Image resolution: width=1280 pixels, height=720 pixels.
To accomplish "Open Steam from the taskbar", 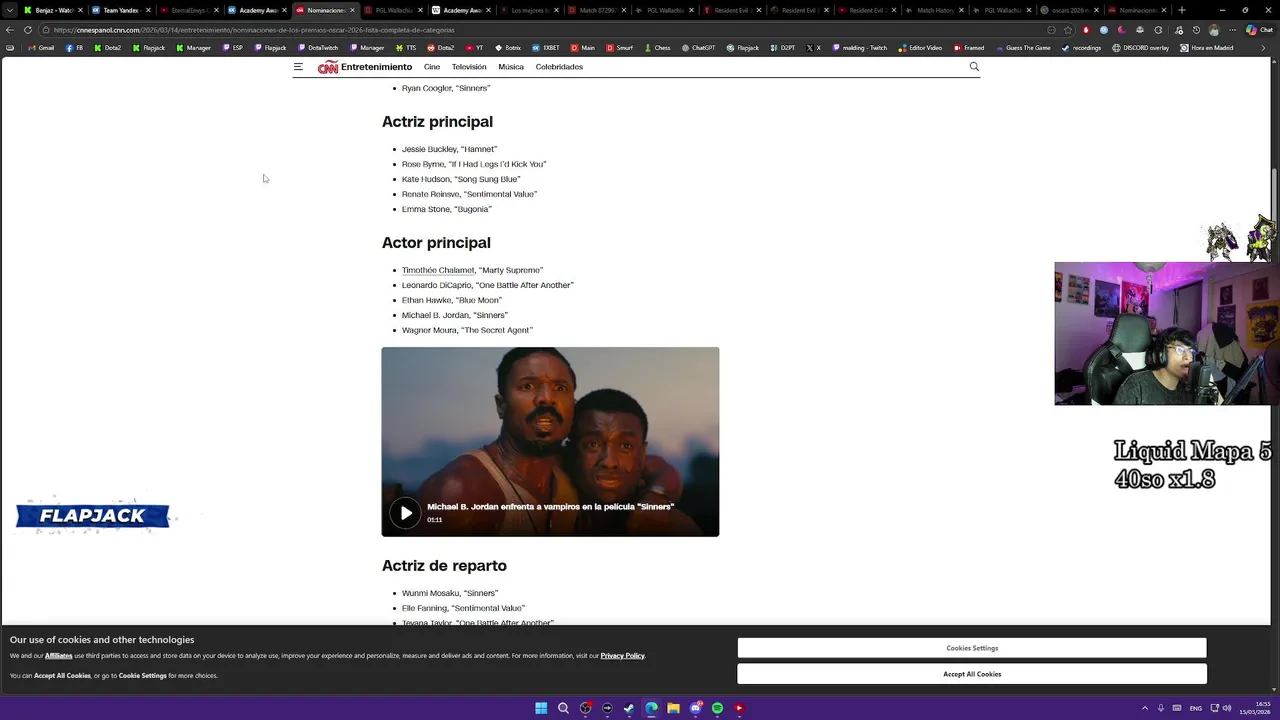I will 629,708.
